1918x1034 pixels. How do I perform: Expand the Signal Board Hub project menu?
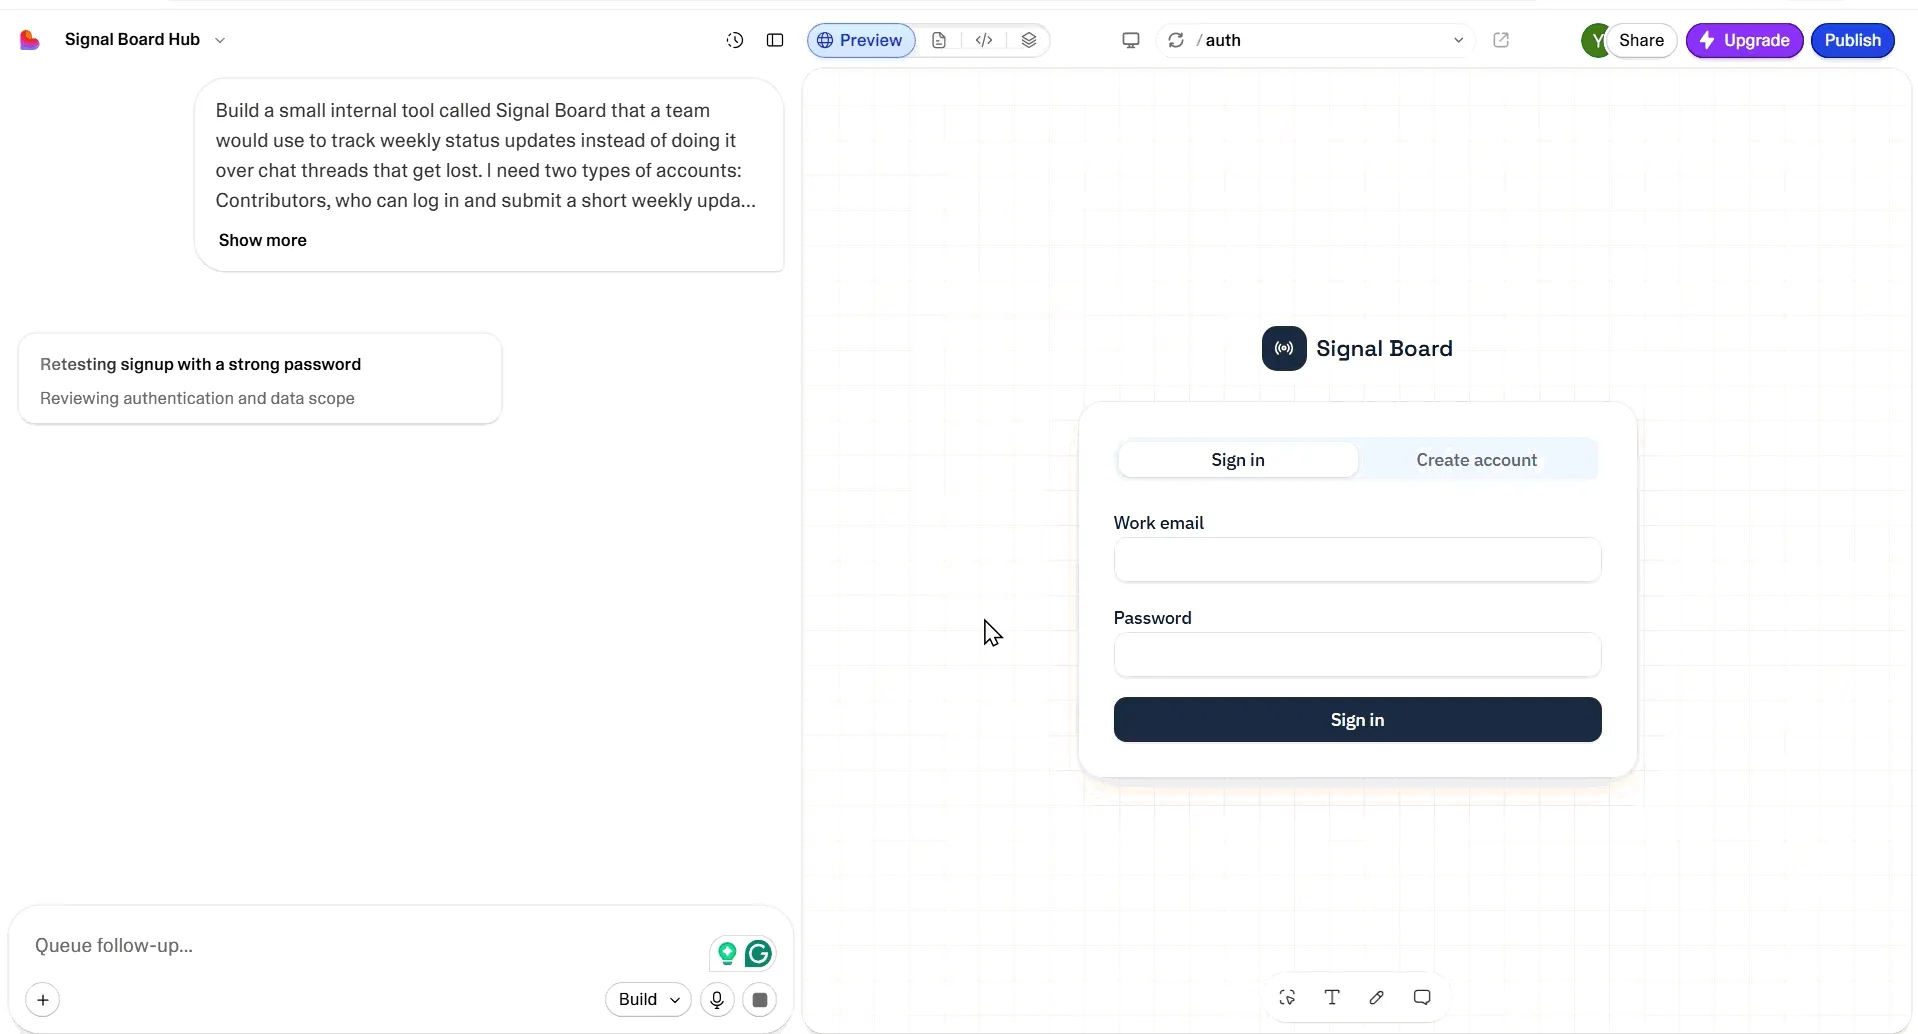(x=220, y=40)
